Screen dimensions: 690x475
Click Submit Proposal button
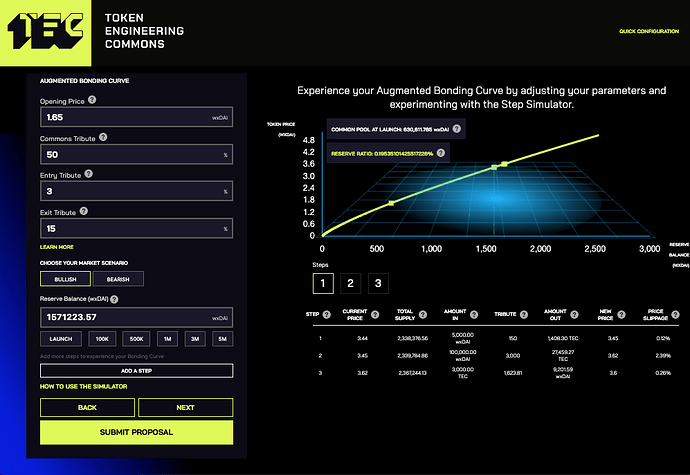(x=136, y=432)
